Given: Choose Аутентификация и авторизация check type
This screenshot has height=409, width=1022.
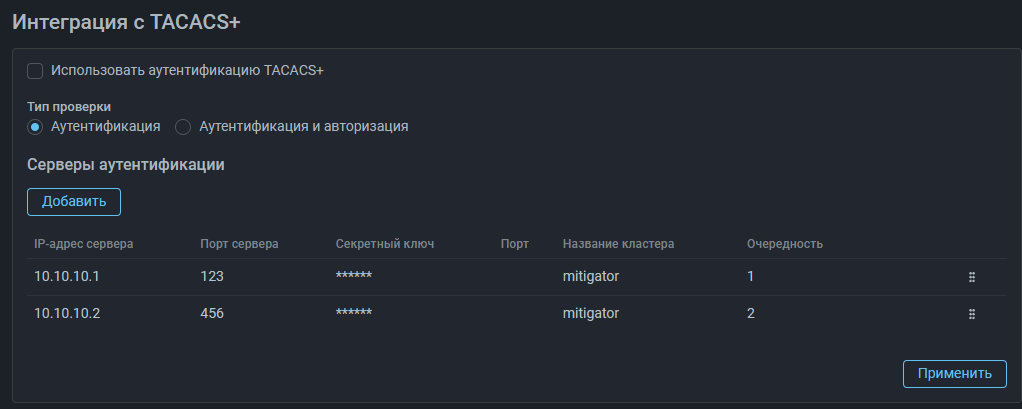Looking at the screenshot, I should click(x=183, y=127).
